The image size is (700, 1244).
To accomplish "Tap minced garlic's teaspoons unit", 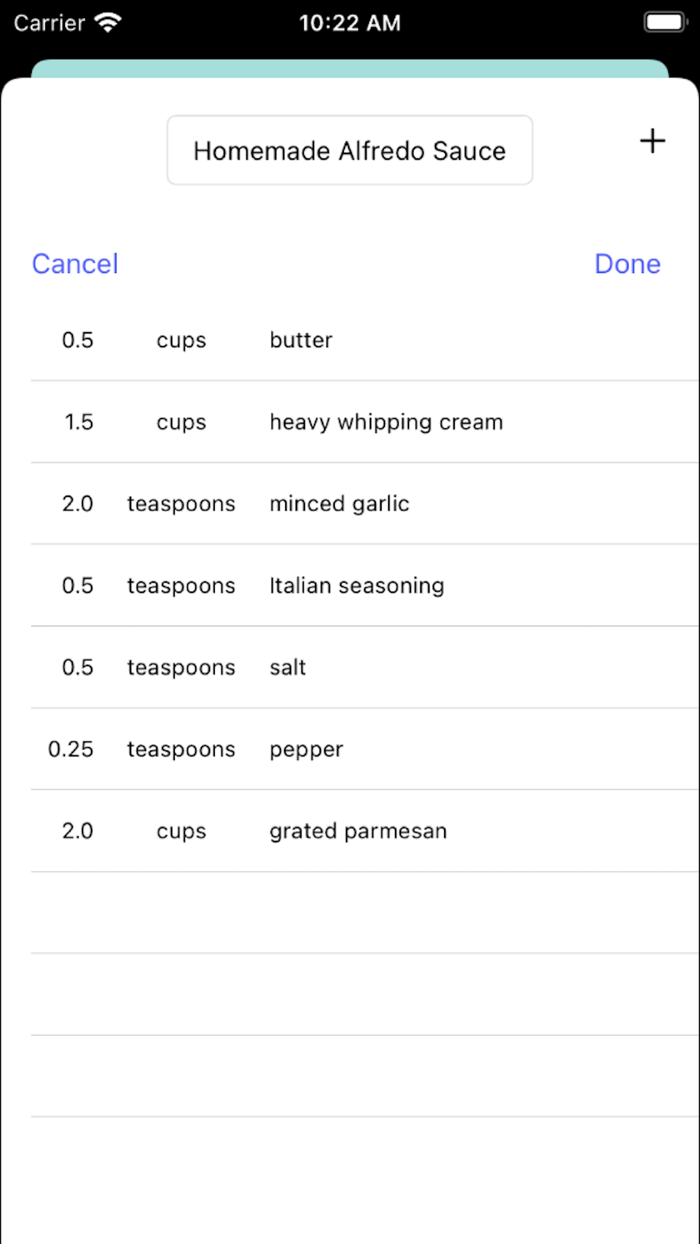I will click(x=181, y=504).
